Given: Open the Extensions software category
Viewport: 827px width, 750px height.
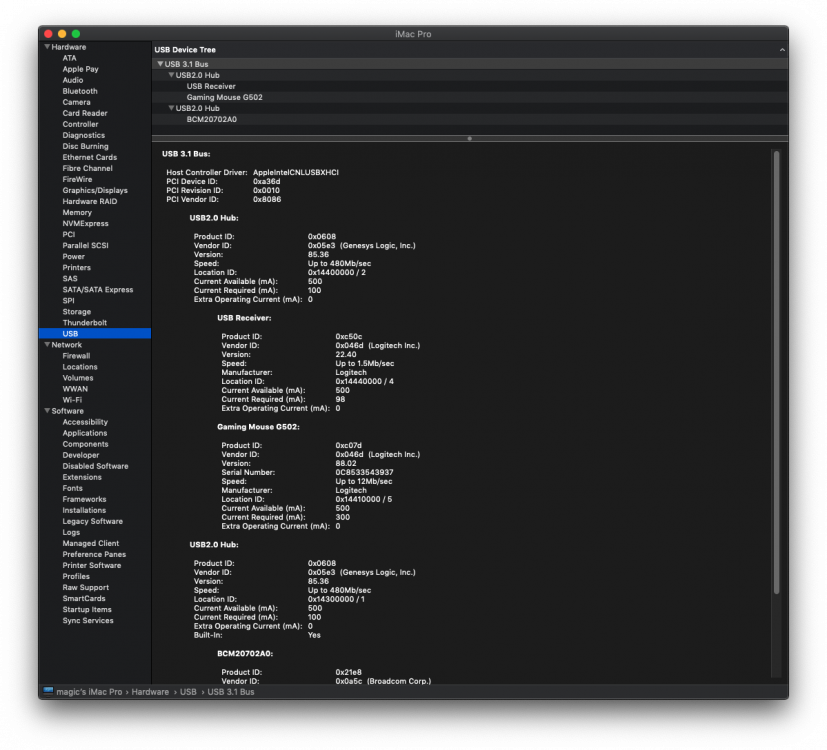Looking at the screenshot, I should 82,477.
